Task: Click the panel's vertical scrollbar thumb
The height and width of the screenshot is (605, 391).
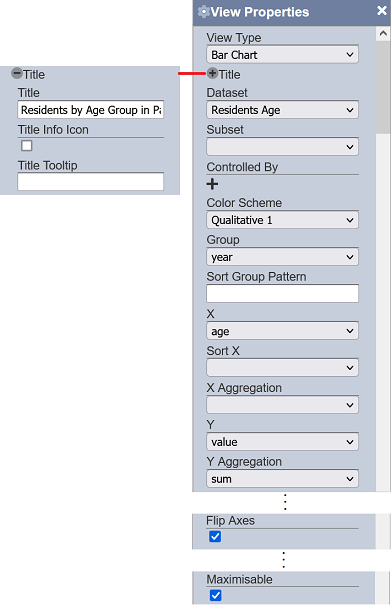Action: 383,87
